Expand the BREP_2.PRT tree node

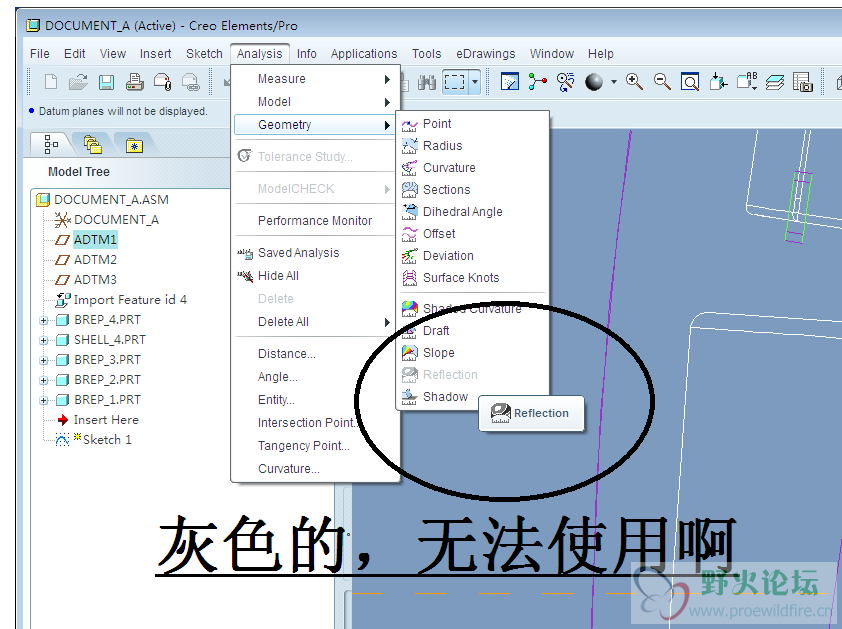click(44, 380)
